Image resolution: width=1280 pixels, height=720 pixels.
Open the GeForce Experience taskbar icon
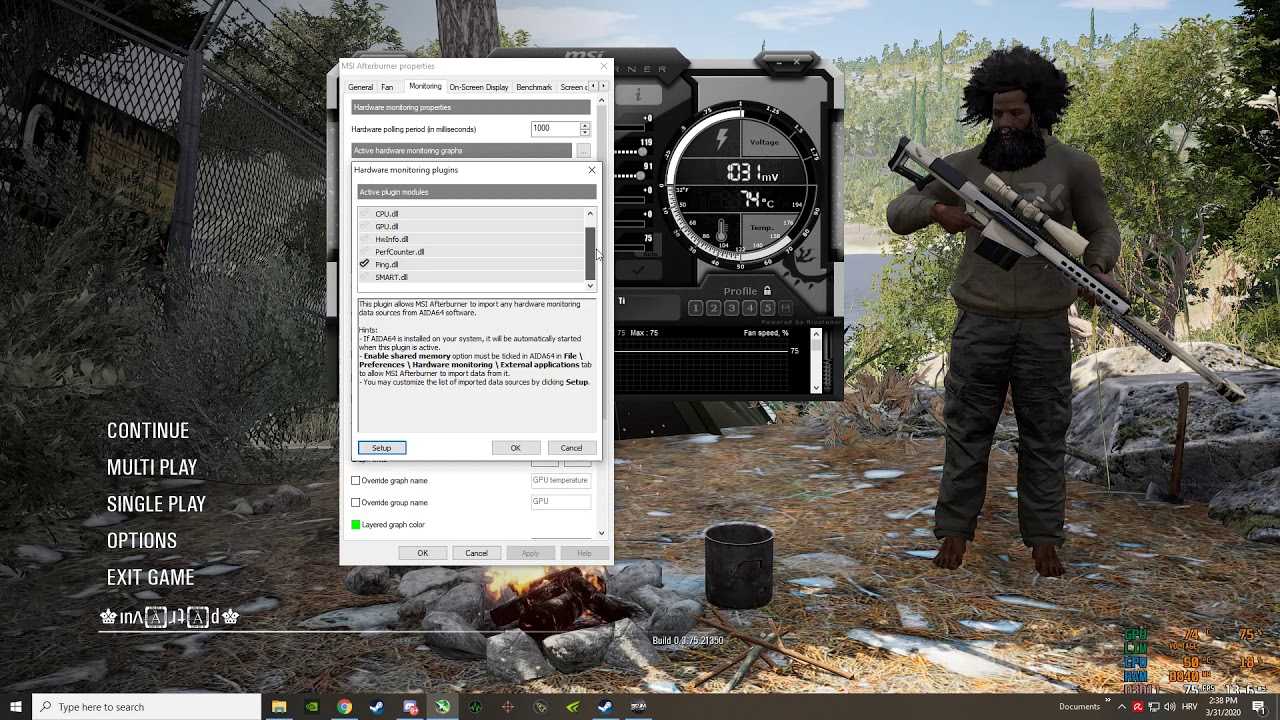pos(573,707)
